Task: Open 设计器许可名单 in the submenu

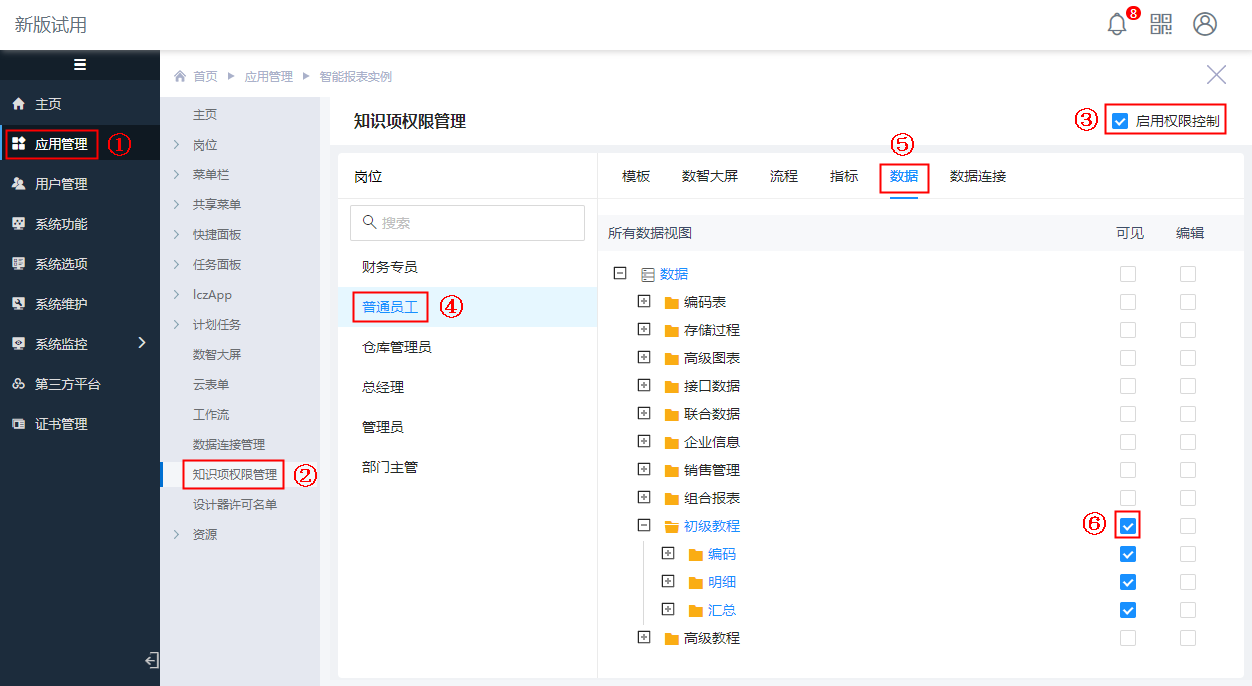Action: (x=235, y=505)
